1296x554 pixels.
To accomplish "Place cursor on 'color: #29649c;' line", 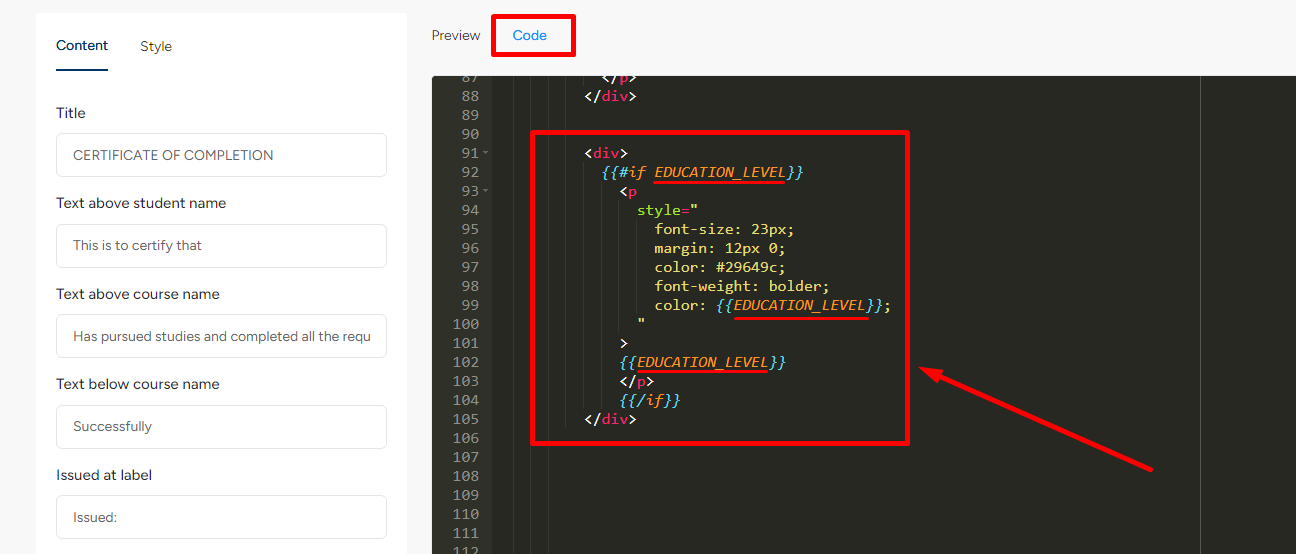I will (720, 267).
